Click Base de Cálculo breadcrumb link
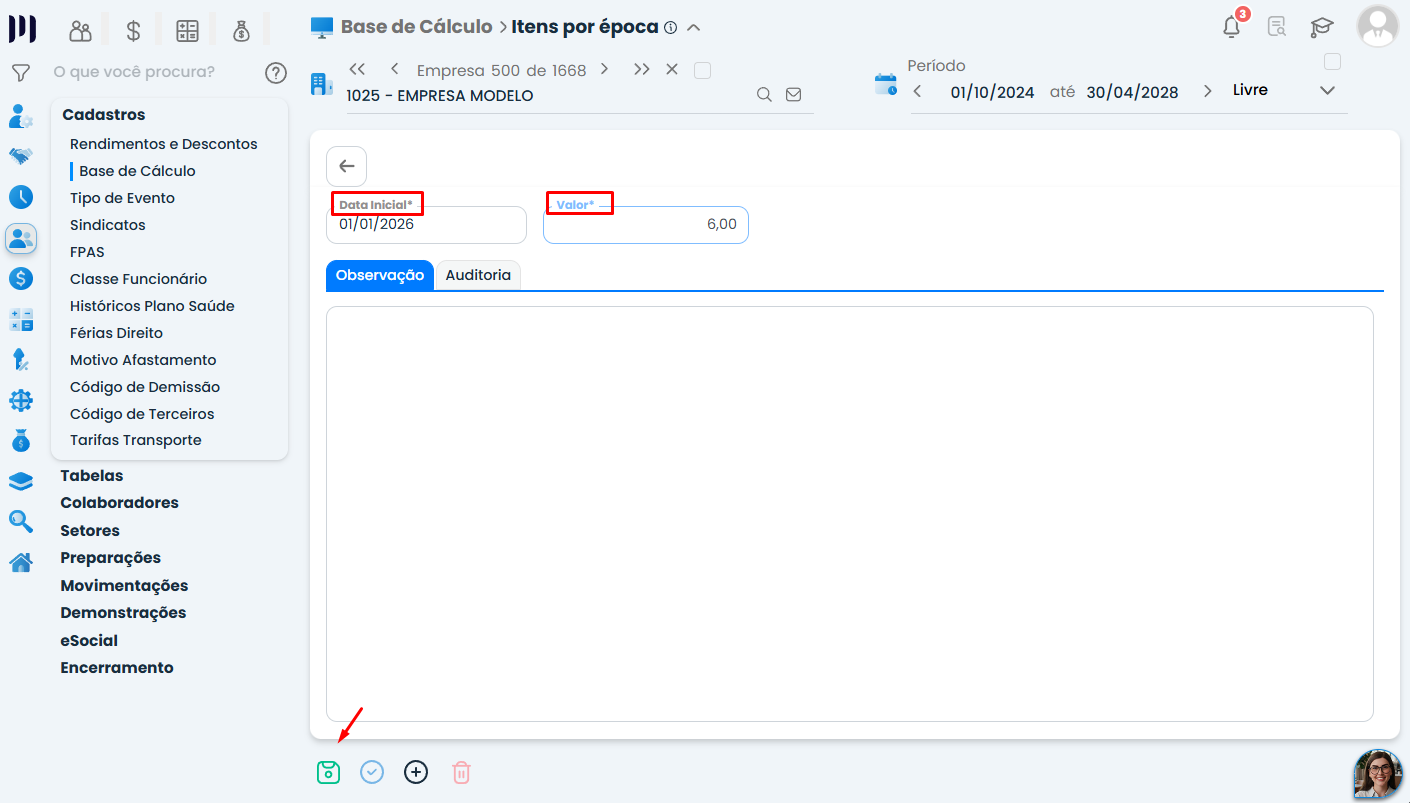Screen dimensions: 1410x803 tap(416, 27)
